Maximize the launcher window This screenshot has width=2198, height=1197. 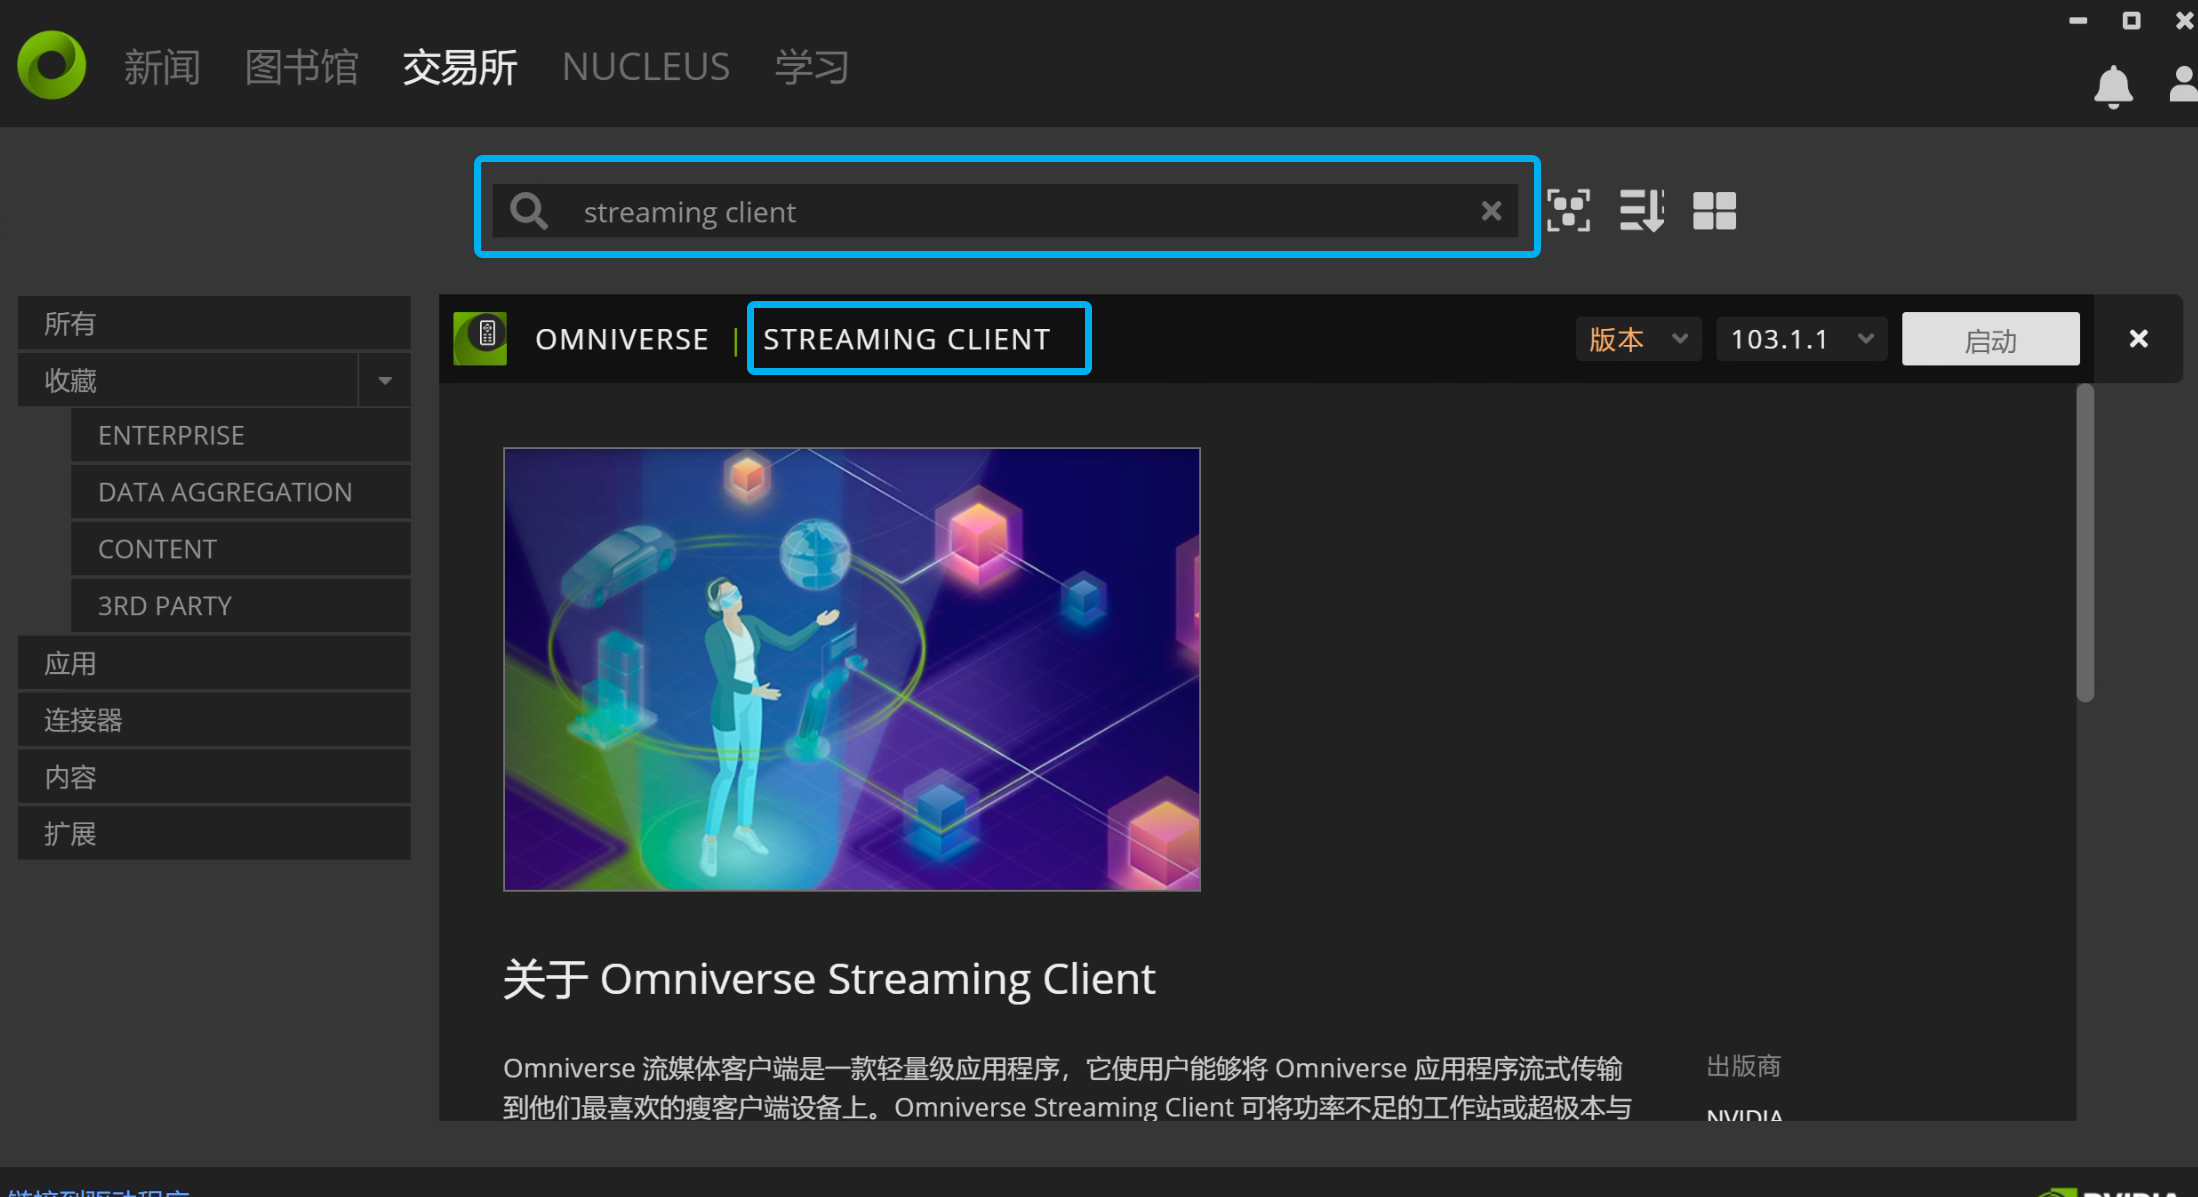click(x=2132, y=21)
